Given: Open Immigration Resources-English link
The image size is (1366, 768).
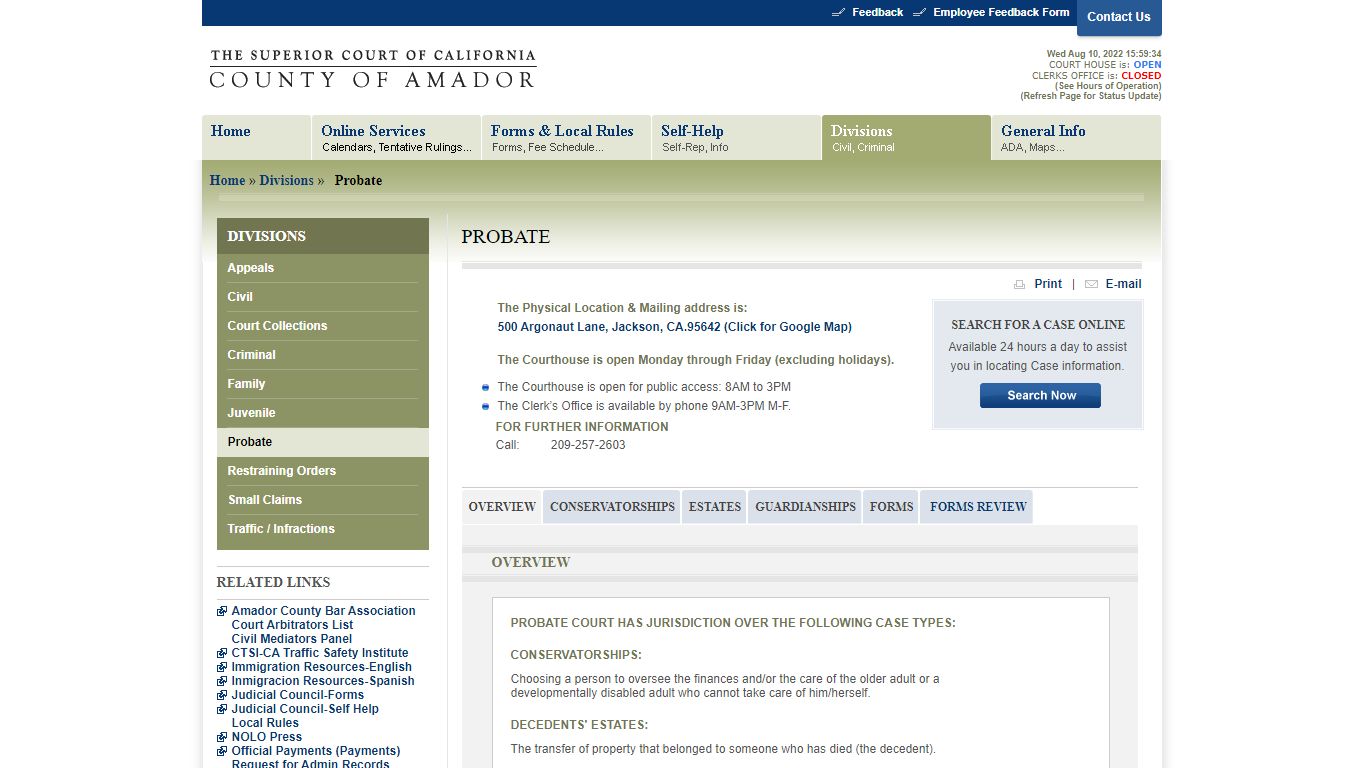Looking at the screenshot, I should tap(321, 667).
